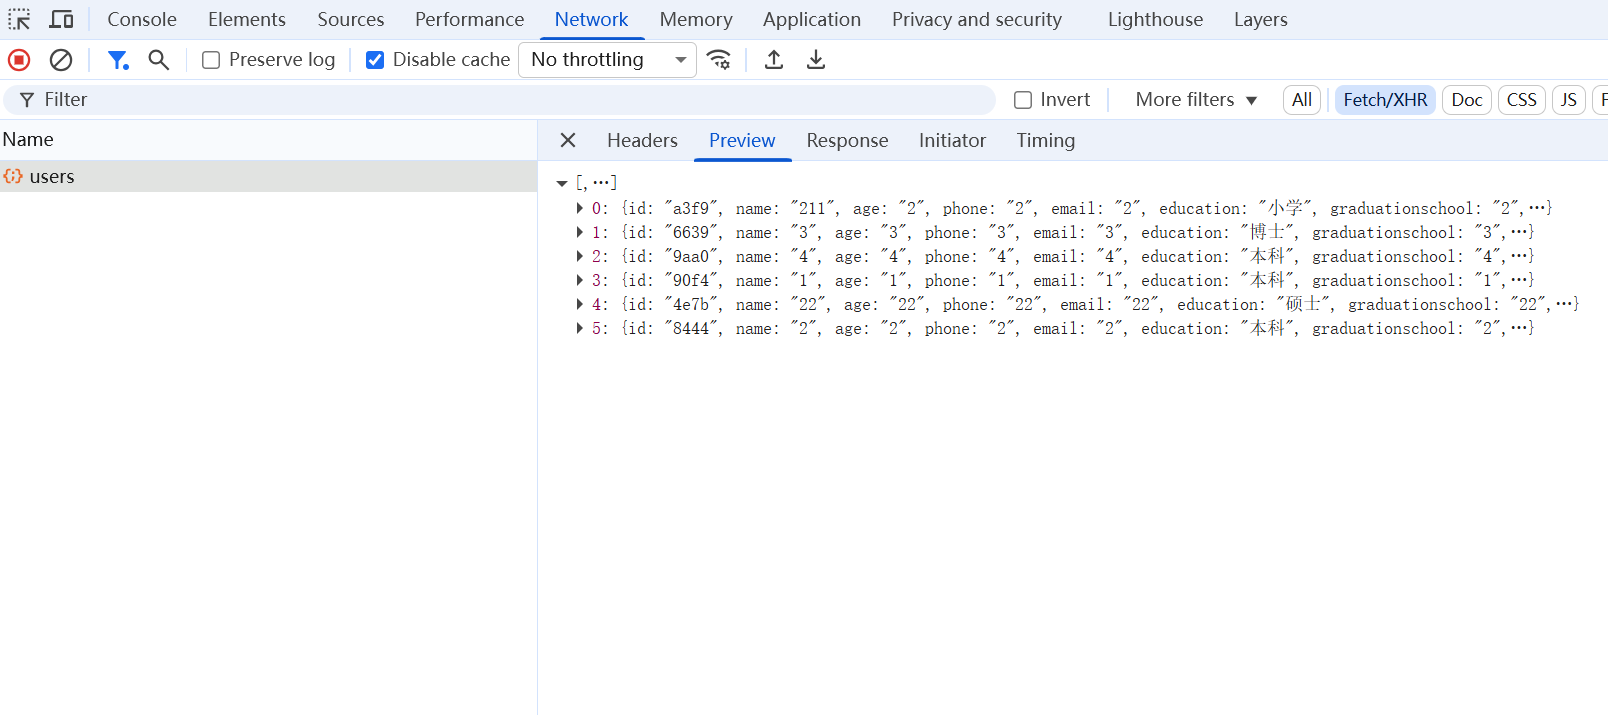Show the Timing tab
1608x715 pixels.
click(x=1046, y=140)
